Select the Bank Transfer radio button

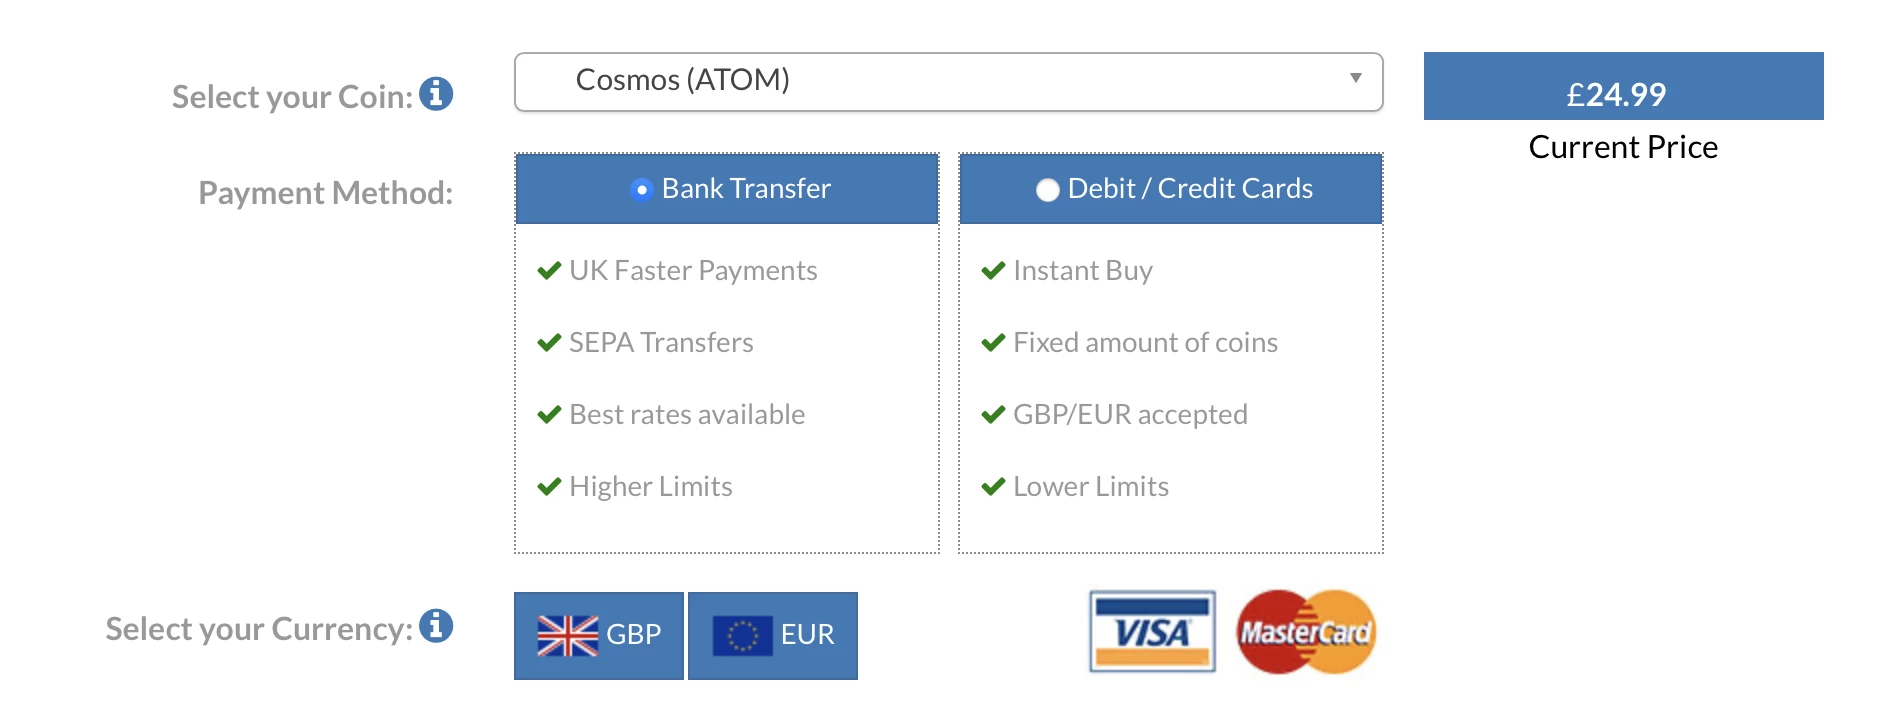(x=642, y=189)
